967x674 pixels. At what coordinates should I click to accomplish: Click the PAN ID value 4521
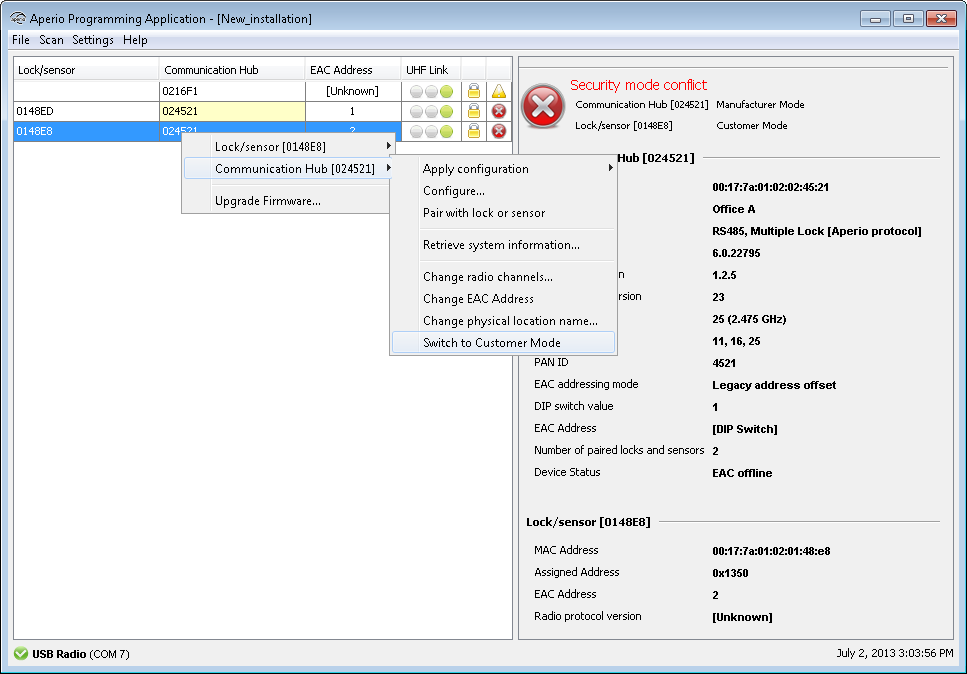[x=724, y=363]
